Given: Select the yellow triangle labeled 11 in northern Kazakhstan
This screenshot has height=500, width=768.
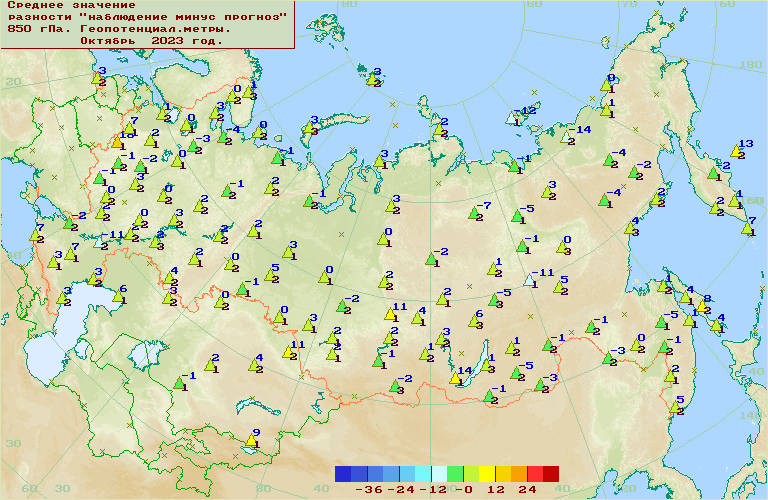Looking at the screenshot, I should [289, 352].
